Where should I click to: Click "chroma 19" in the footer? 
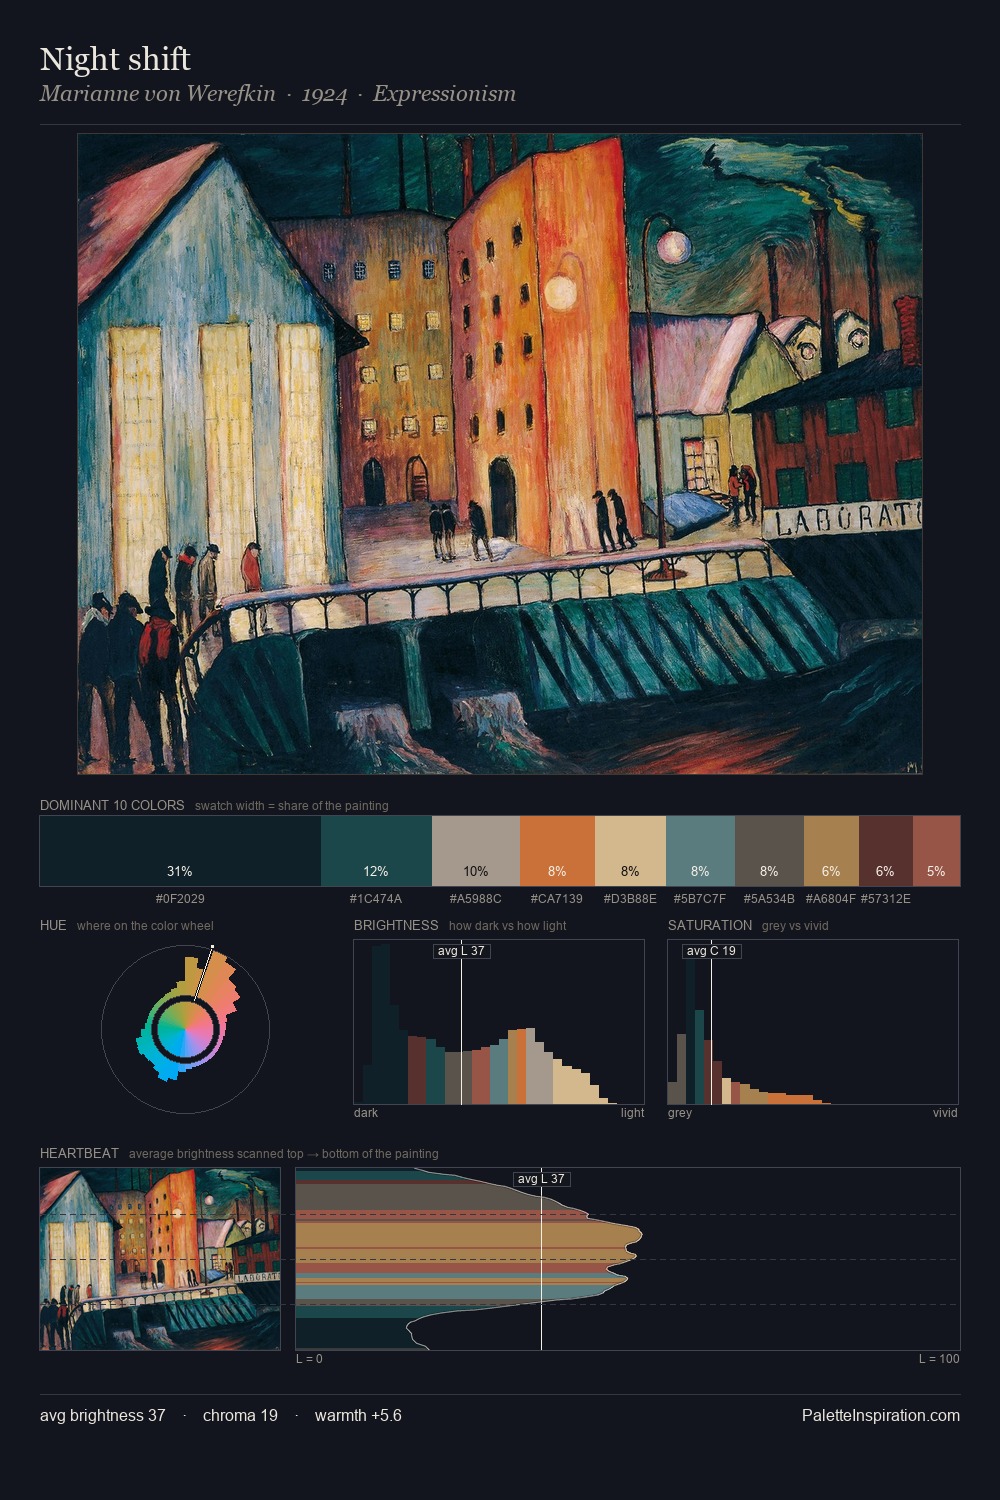pos(240,1416)
